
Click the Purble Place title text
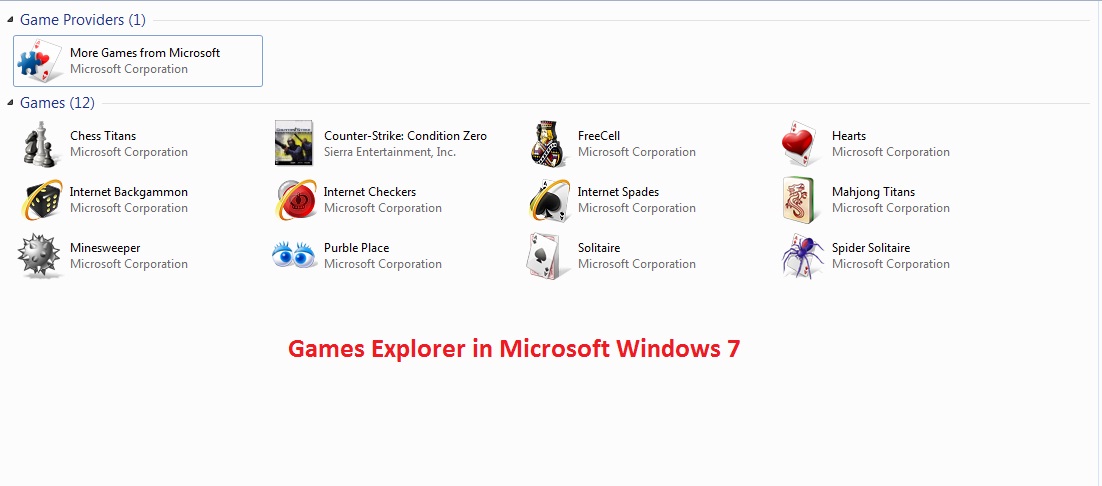356,248
